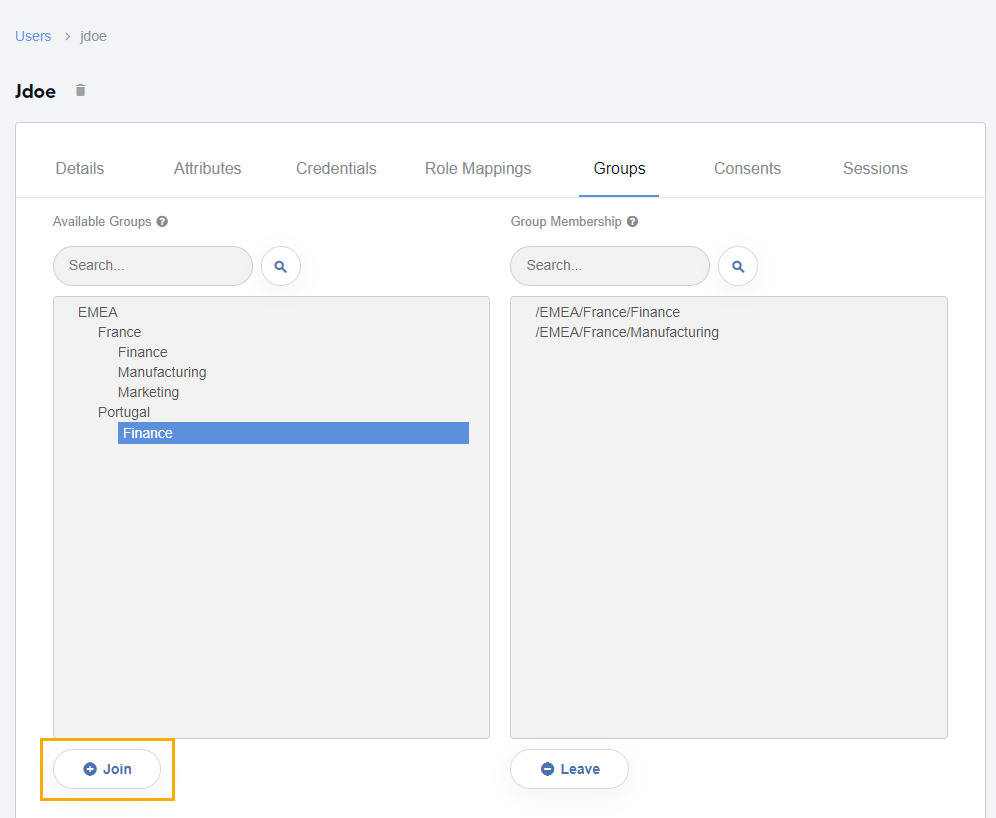Switch to the Credentials tab
Image resolution: width=996 pixels, height=818 pixels.
point(336,168)
